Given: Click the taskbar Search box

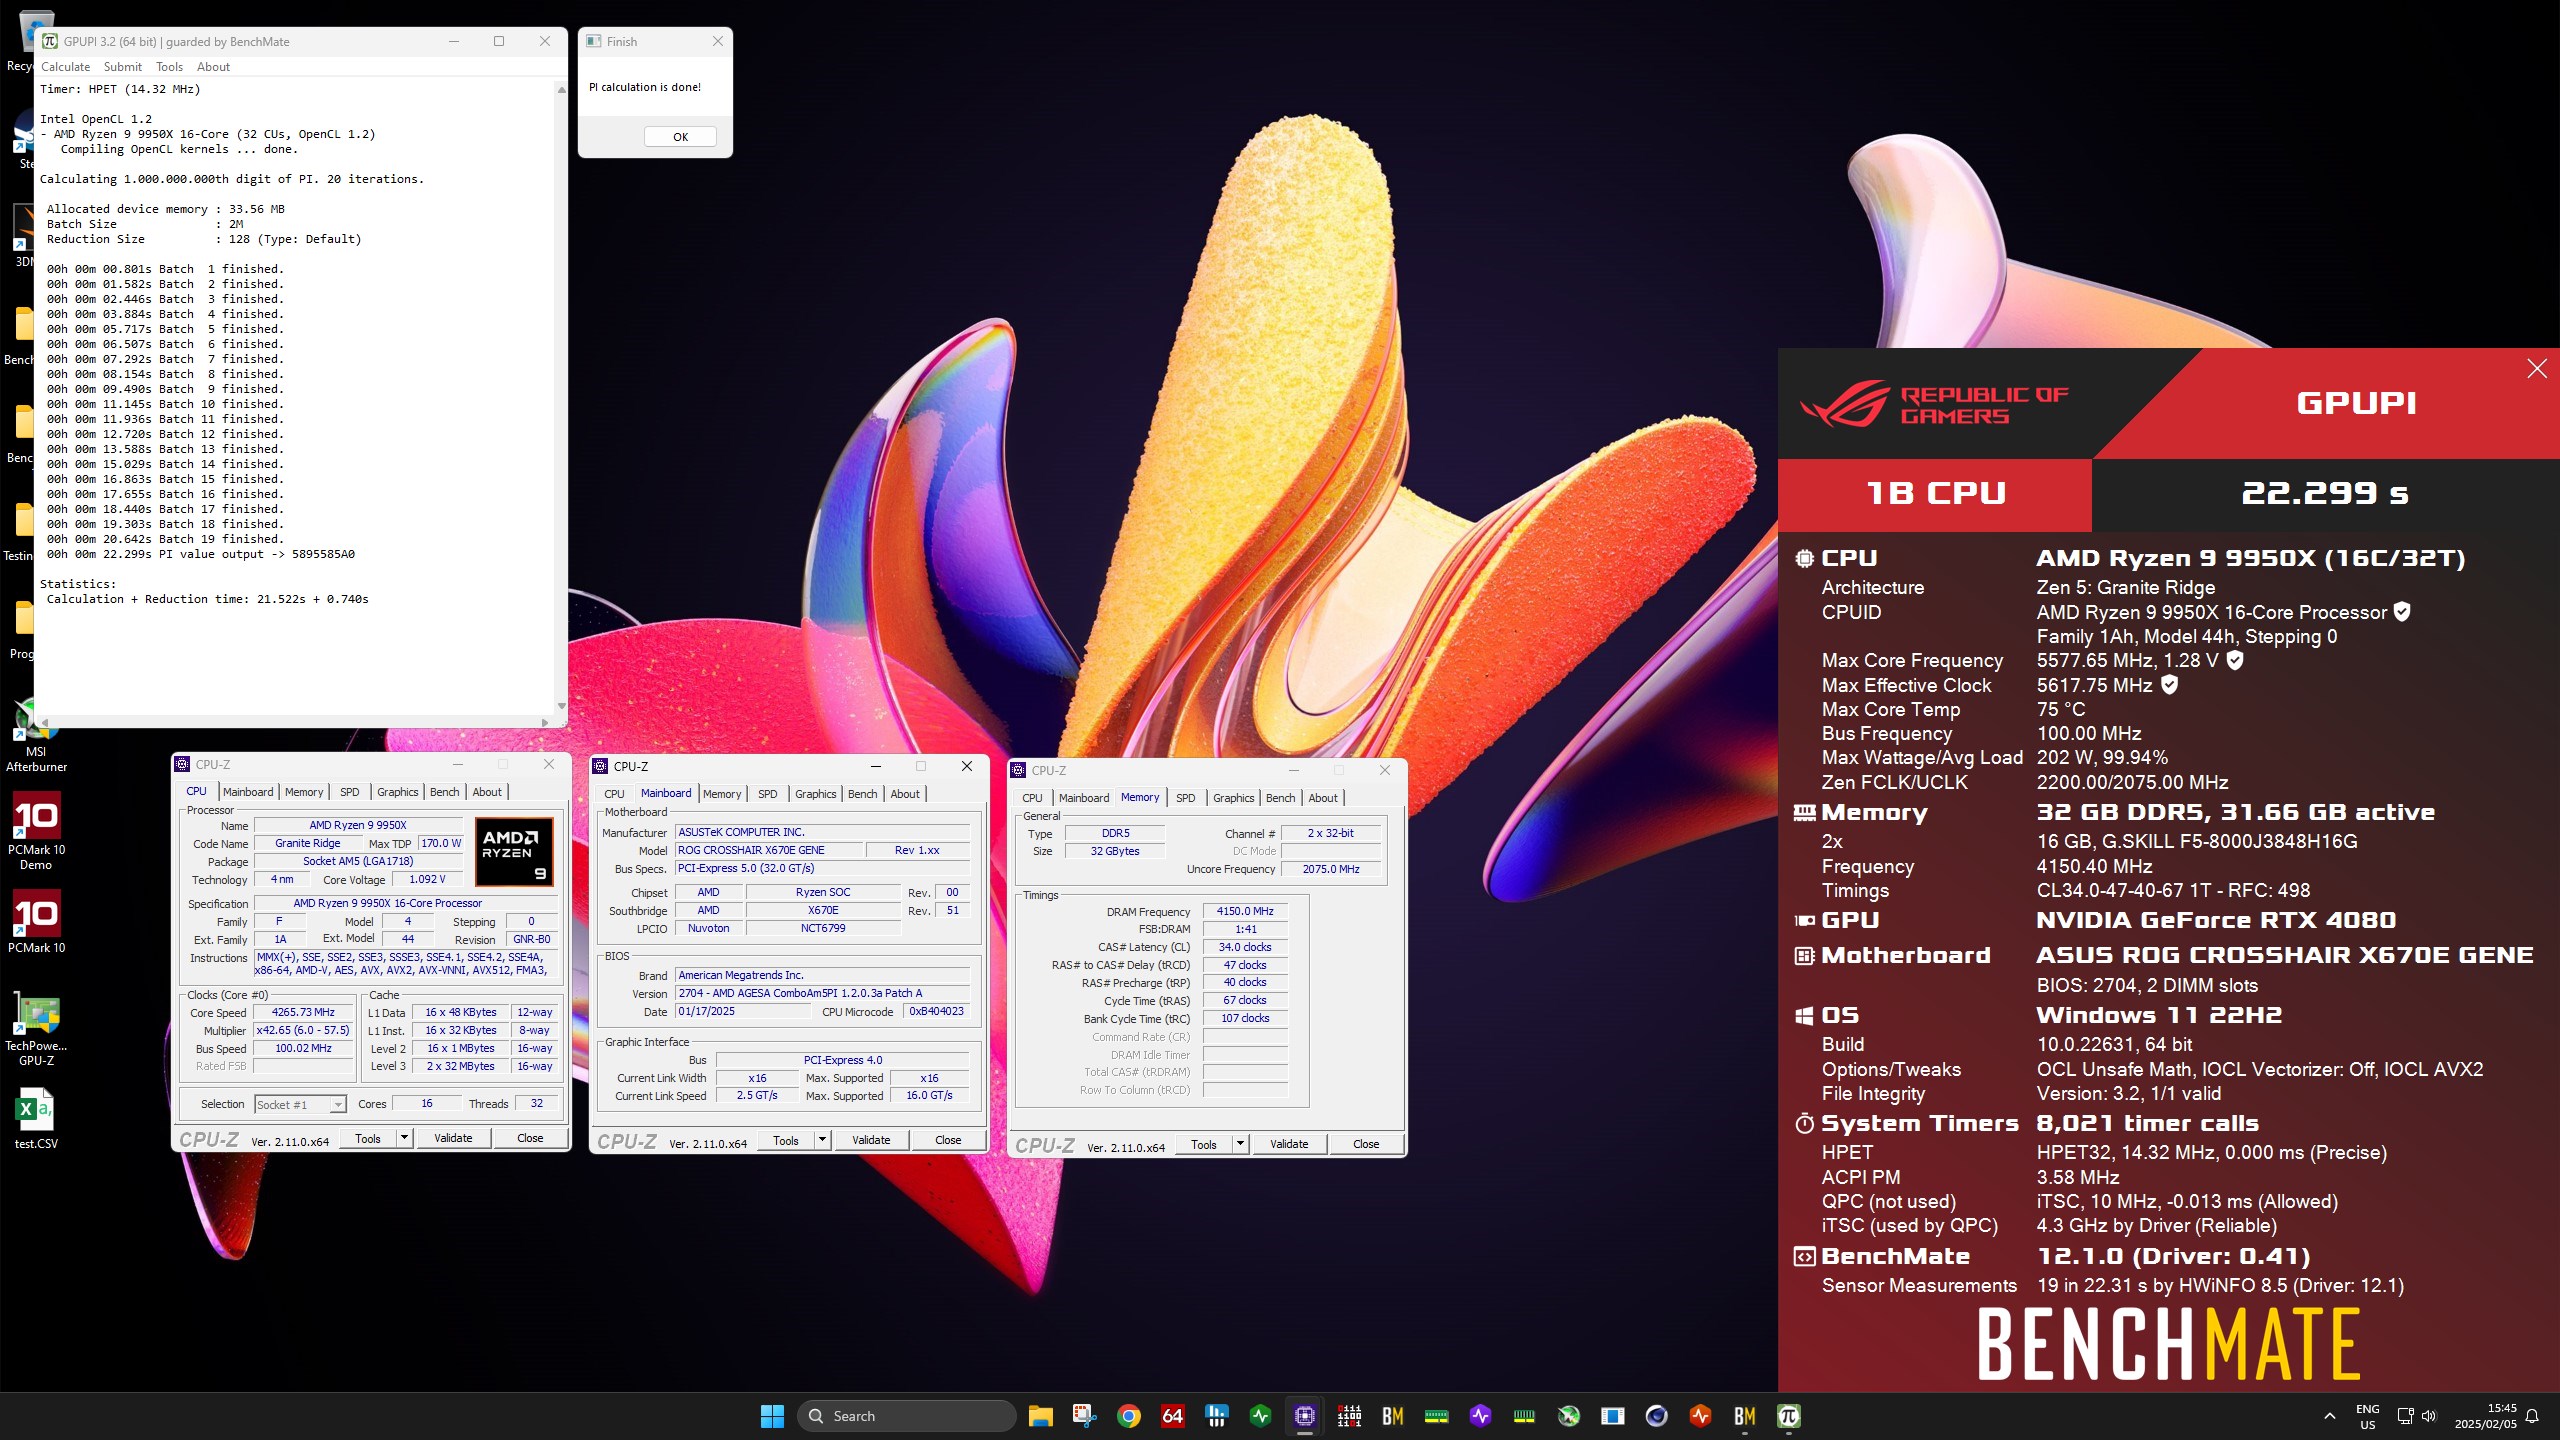Looking at the screenshot, I should [x=907, y=1416].
